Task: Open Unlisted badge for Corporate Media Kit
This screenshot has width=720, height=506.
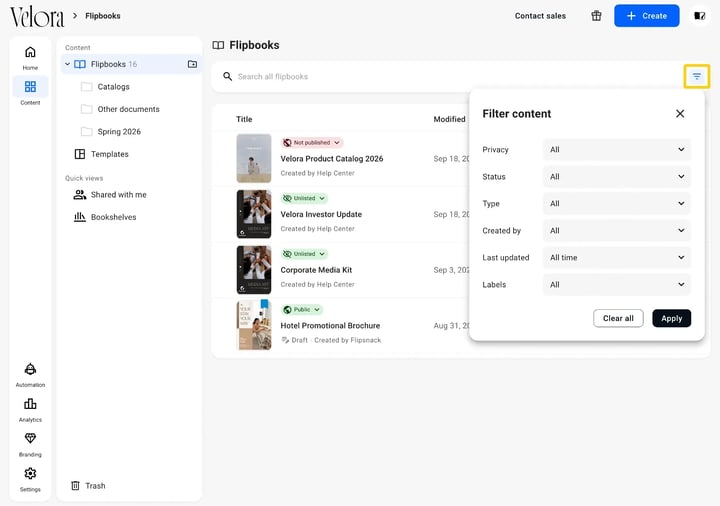Action: pos(304,254)
